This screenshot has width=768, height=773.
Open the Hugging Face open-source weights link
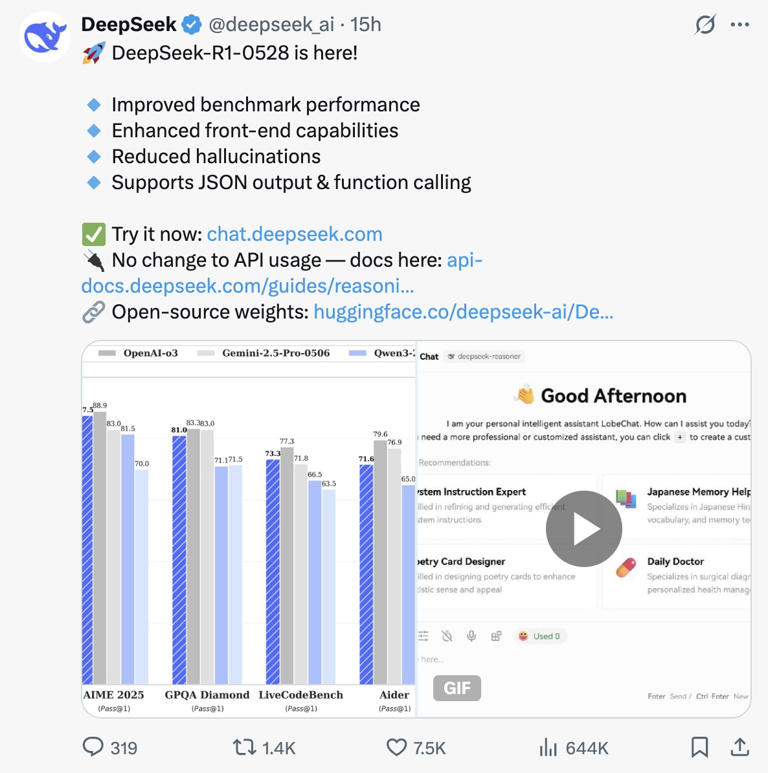(463, 312)
